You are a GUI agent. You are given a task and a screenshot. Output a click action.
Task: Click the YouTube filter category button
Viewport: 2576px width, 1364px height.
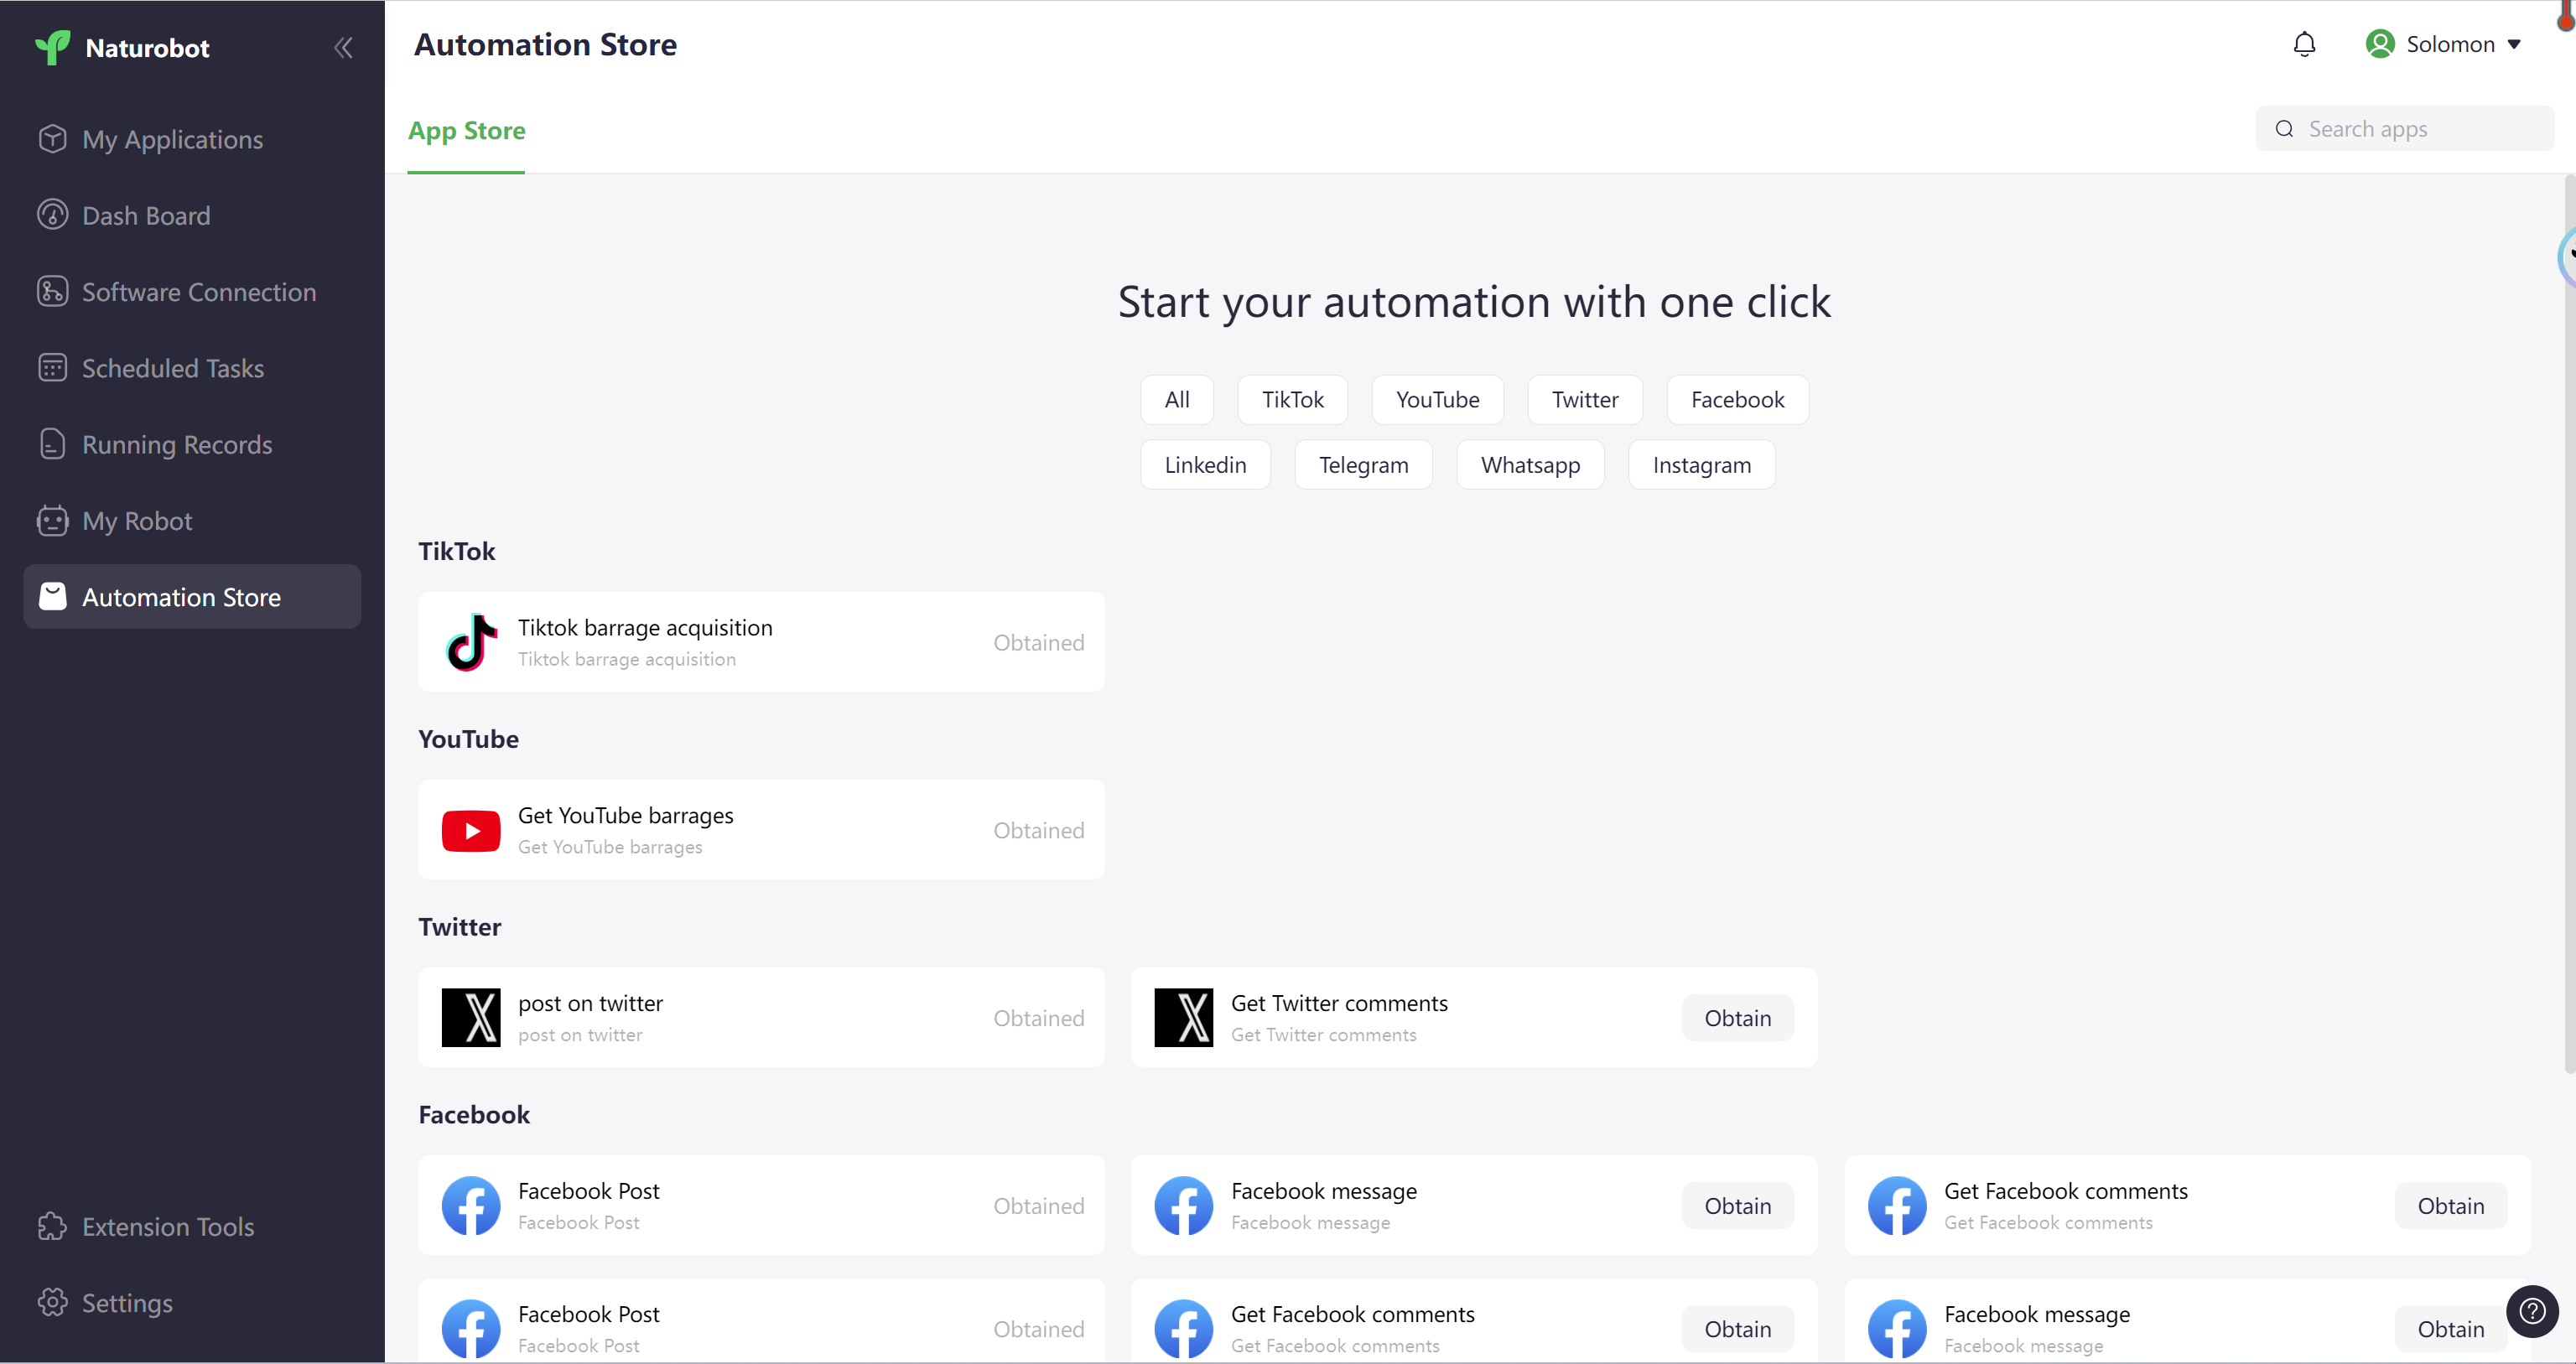click(x=1436, y=398)
